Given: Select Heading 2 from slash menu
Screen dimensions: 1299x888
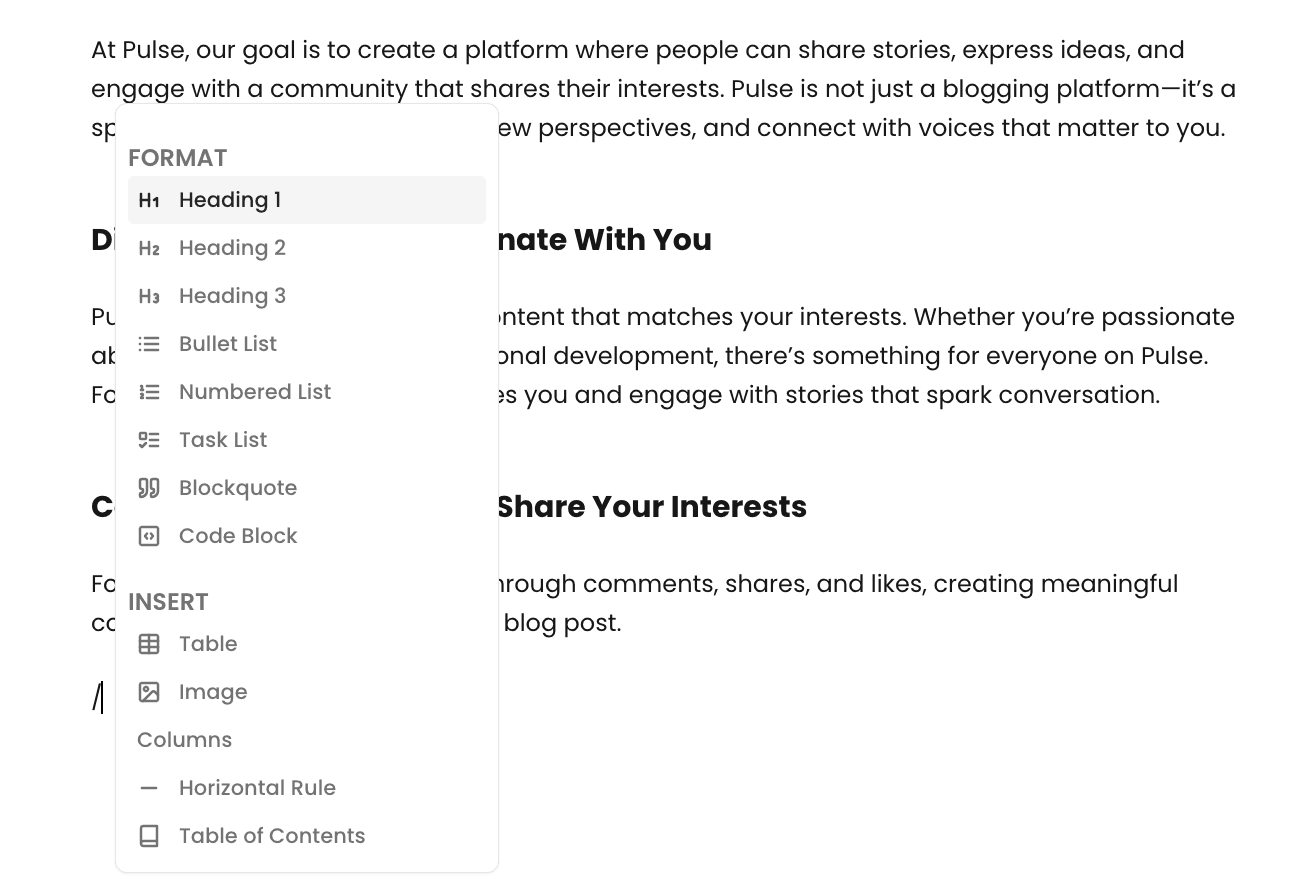Looking at the screenshot, I should pos(232,248).
